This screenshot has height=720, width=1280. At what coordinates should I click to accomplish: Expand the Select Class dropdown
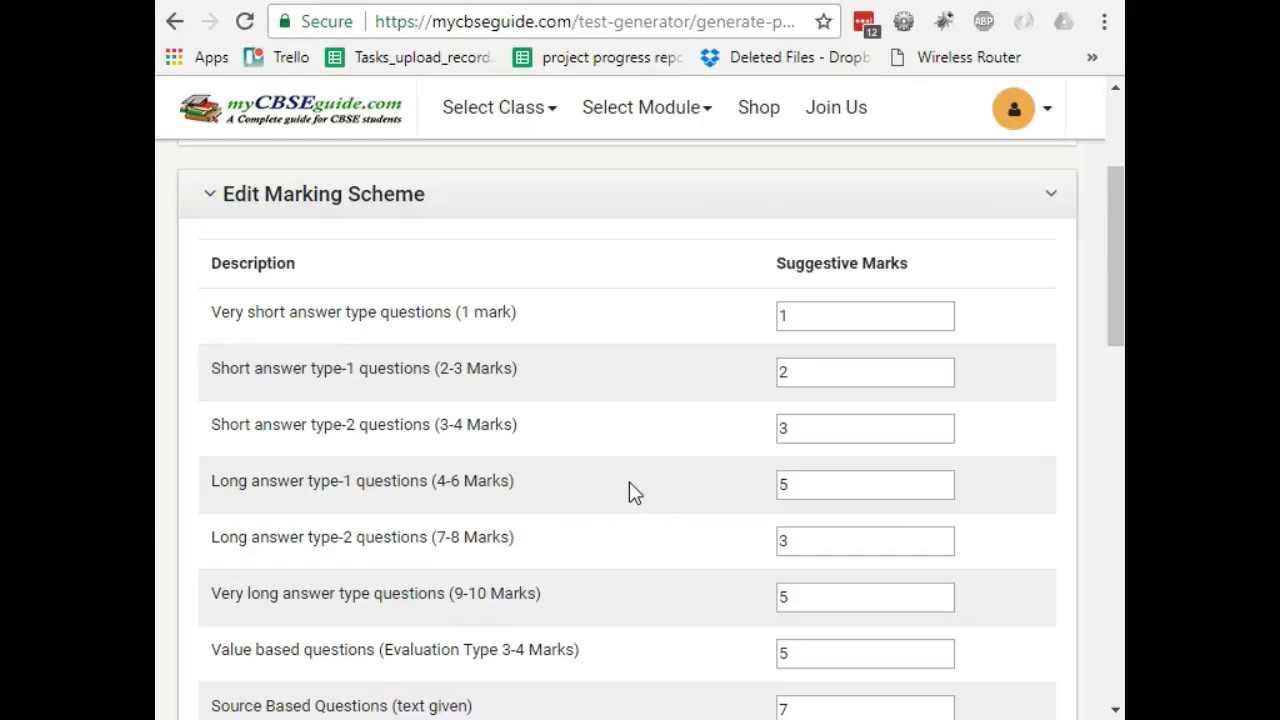point(499,107)
